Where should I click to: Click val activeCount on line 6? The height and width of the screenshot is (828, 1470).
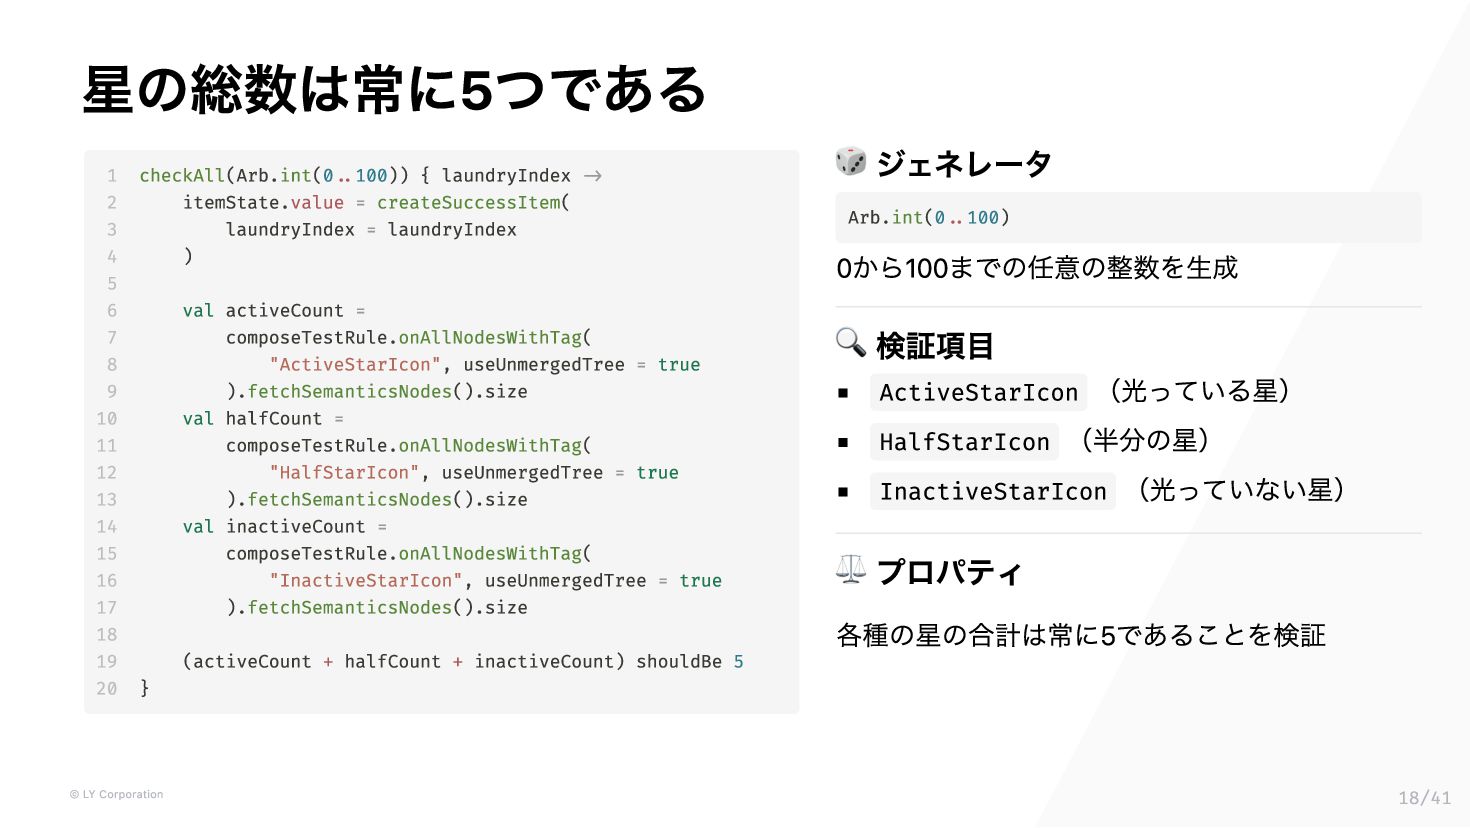tap(263, 311)
